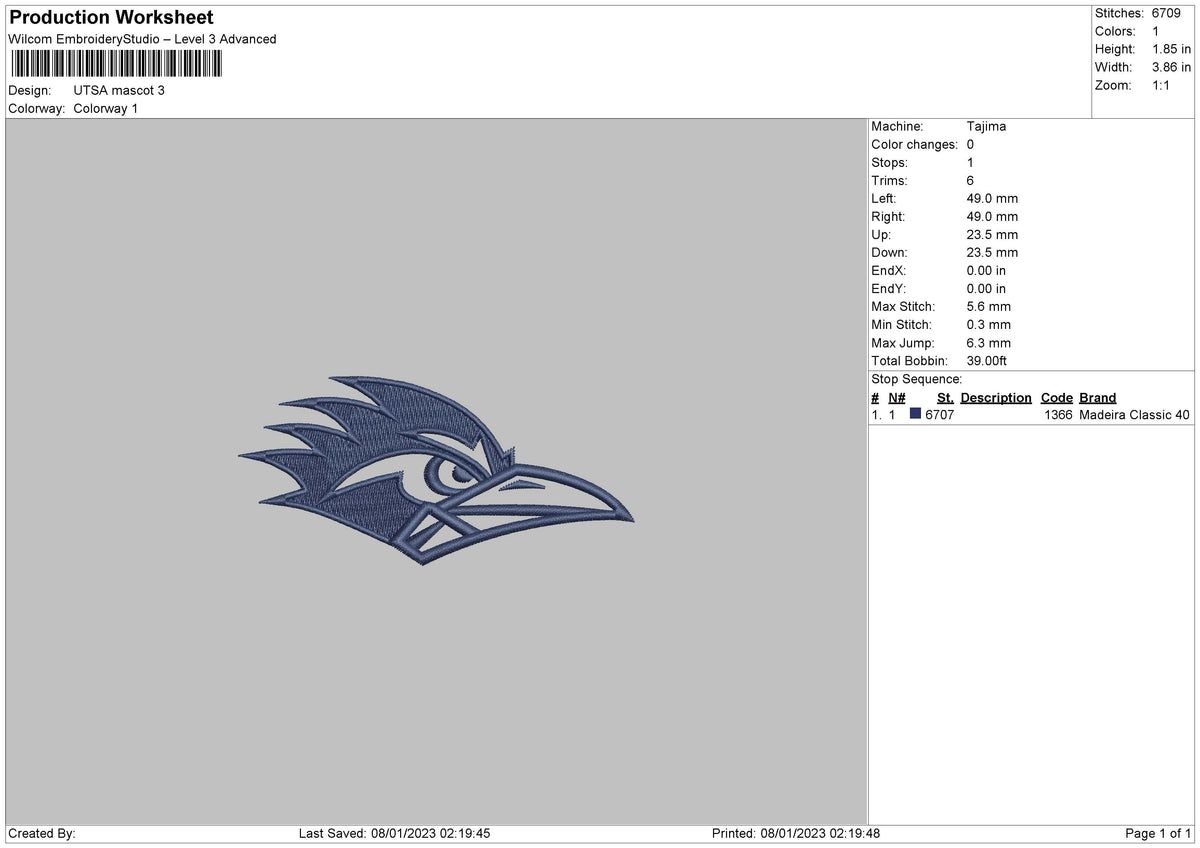The width and height of the screenshot is (1200, 848).
Task: Click the Max Stitch value 5.6 mm
Action: (x=989, y=306)
